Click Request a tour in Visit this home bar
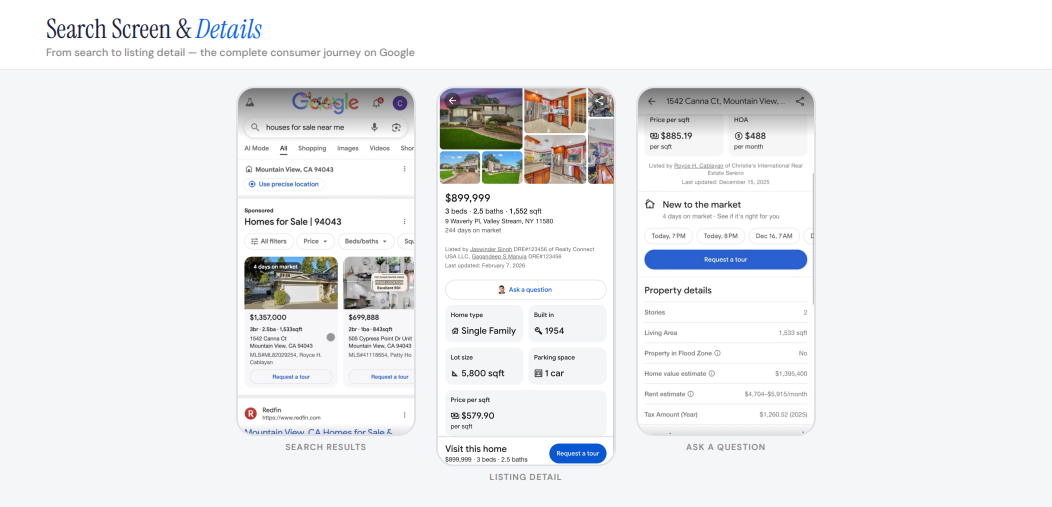Screen dimensions: 1052x507 [578, 453]
